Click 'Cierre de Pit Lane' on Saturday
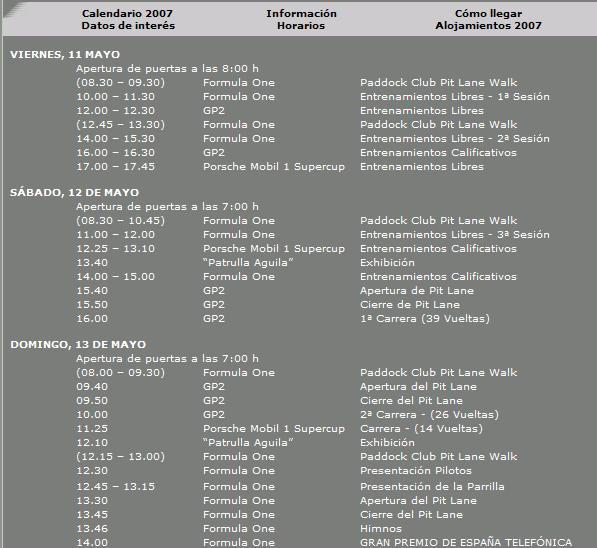Screen dimensions: 597x548 point(410,305)
